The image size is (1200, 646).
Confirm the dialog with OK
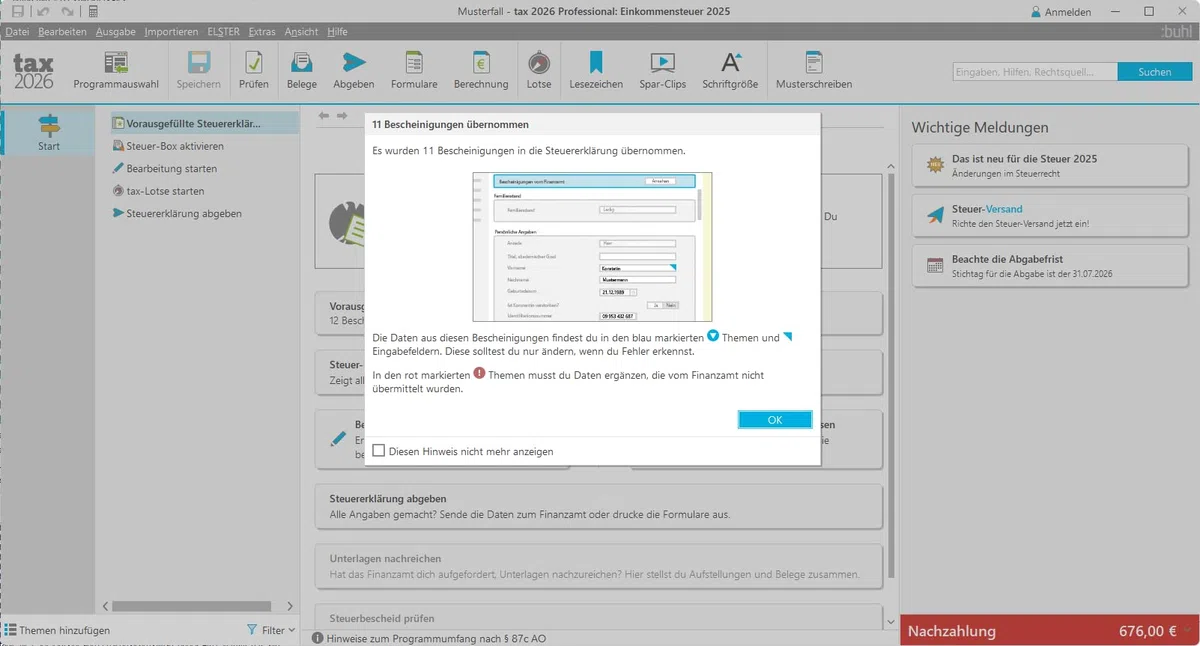coord(775,420)
